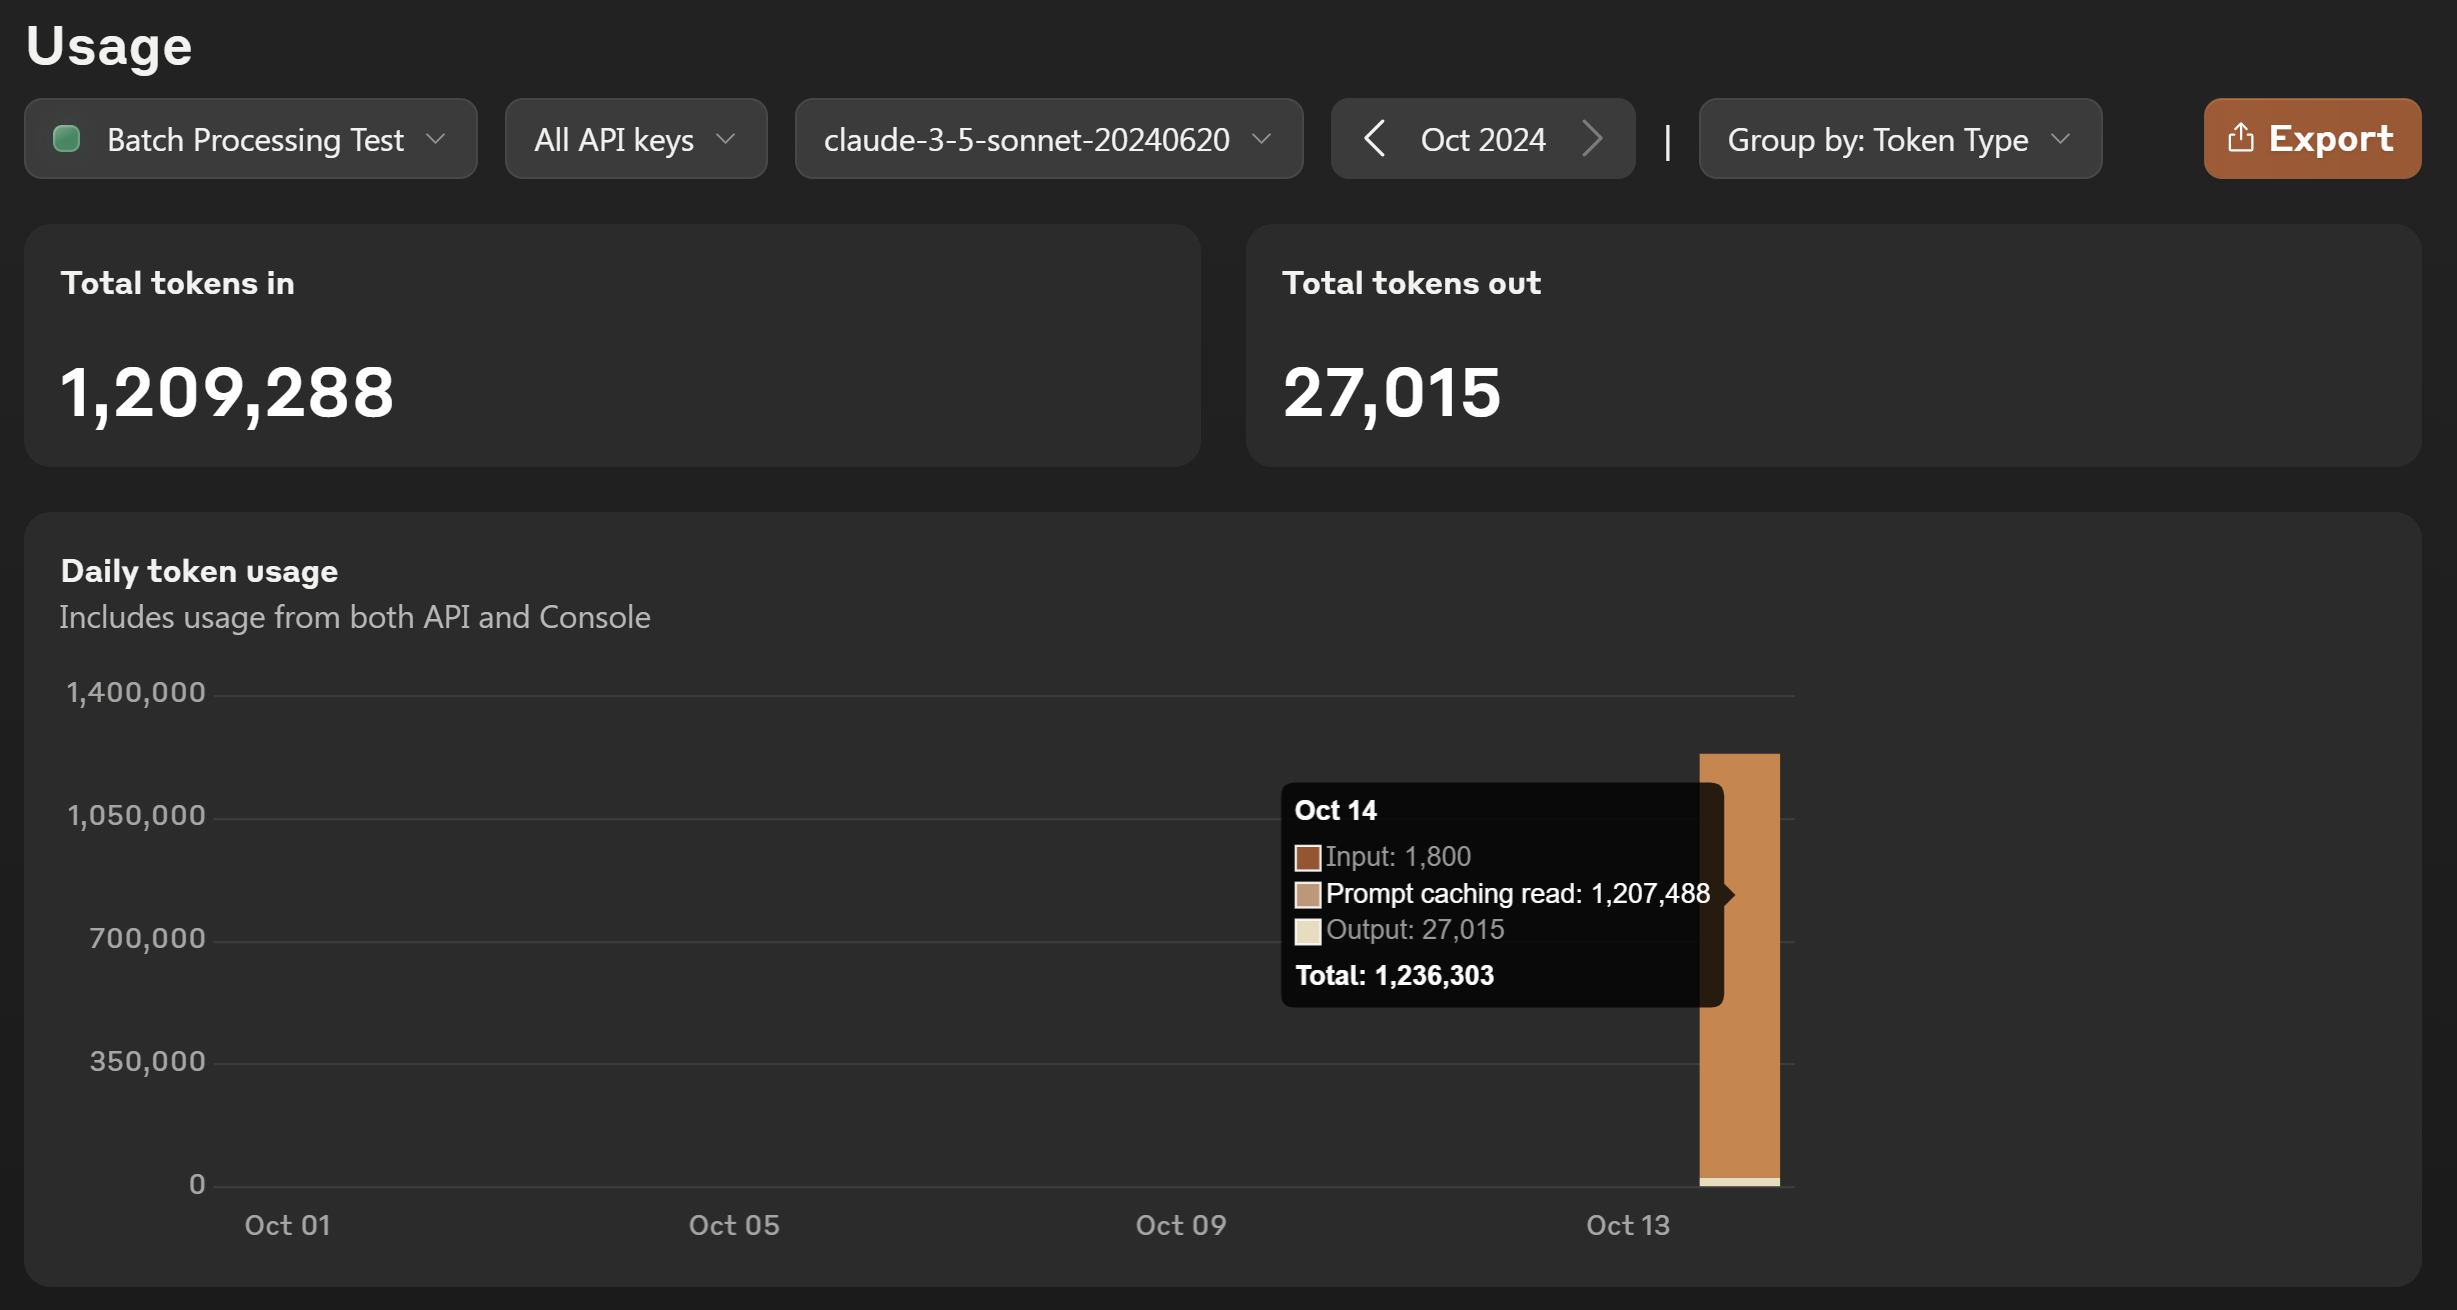Click the green workspace color indicator
2457x1310 pixels.
click(x=67, y=138)
